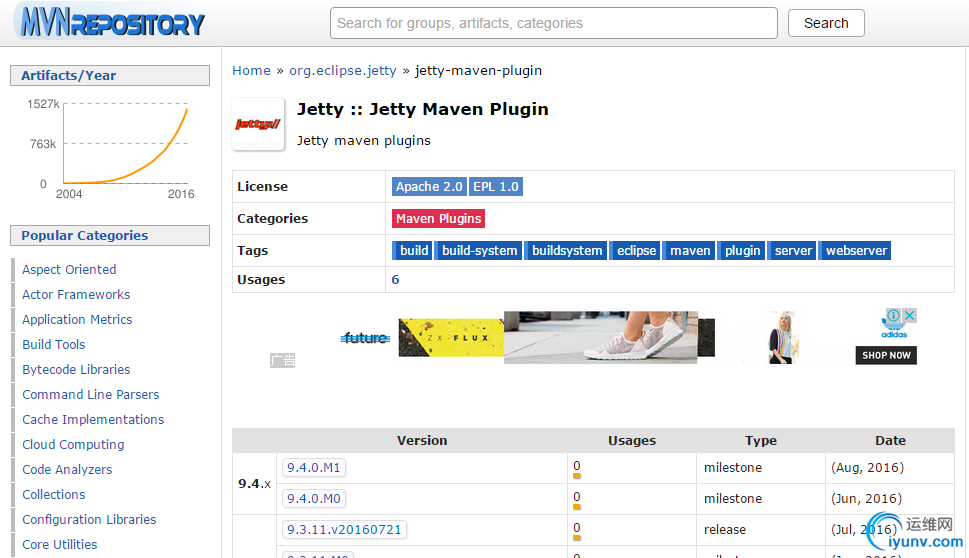This screenshot has width=969, height=558.
Task: Open Configuration Libraries category
Action: pyautogui.click(x=89, y=520)
